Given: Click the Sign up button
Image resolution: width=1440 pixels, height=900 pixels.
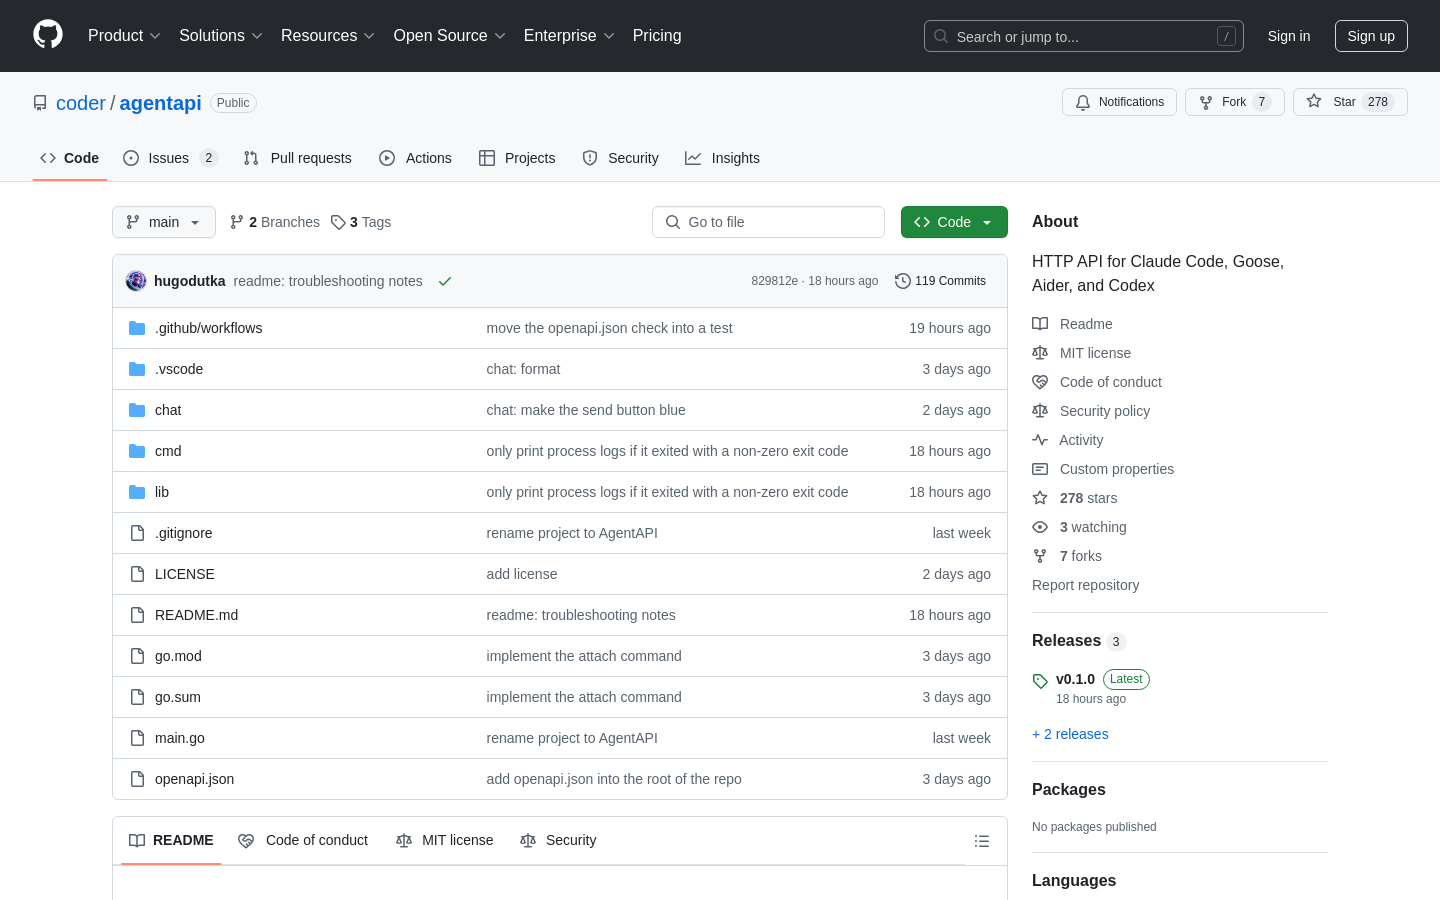Looking at the screenshot, I should pos(1371,36).
